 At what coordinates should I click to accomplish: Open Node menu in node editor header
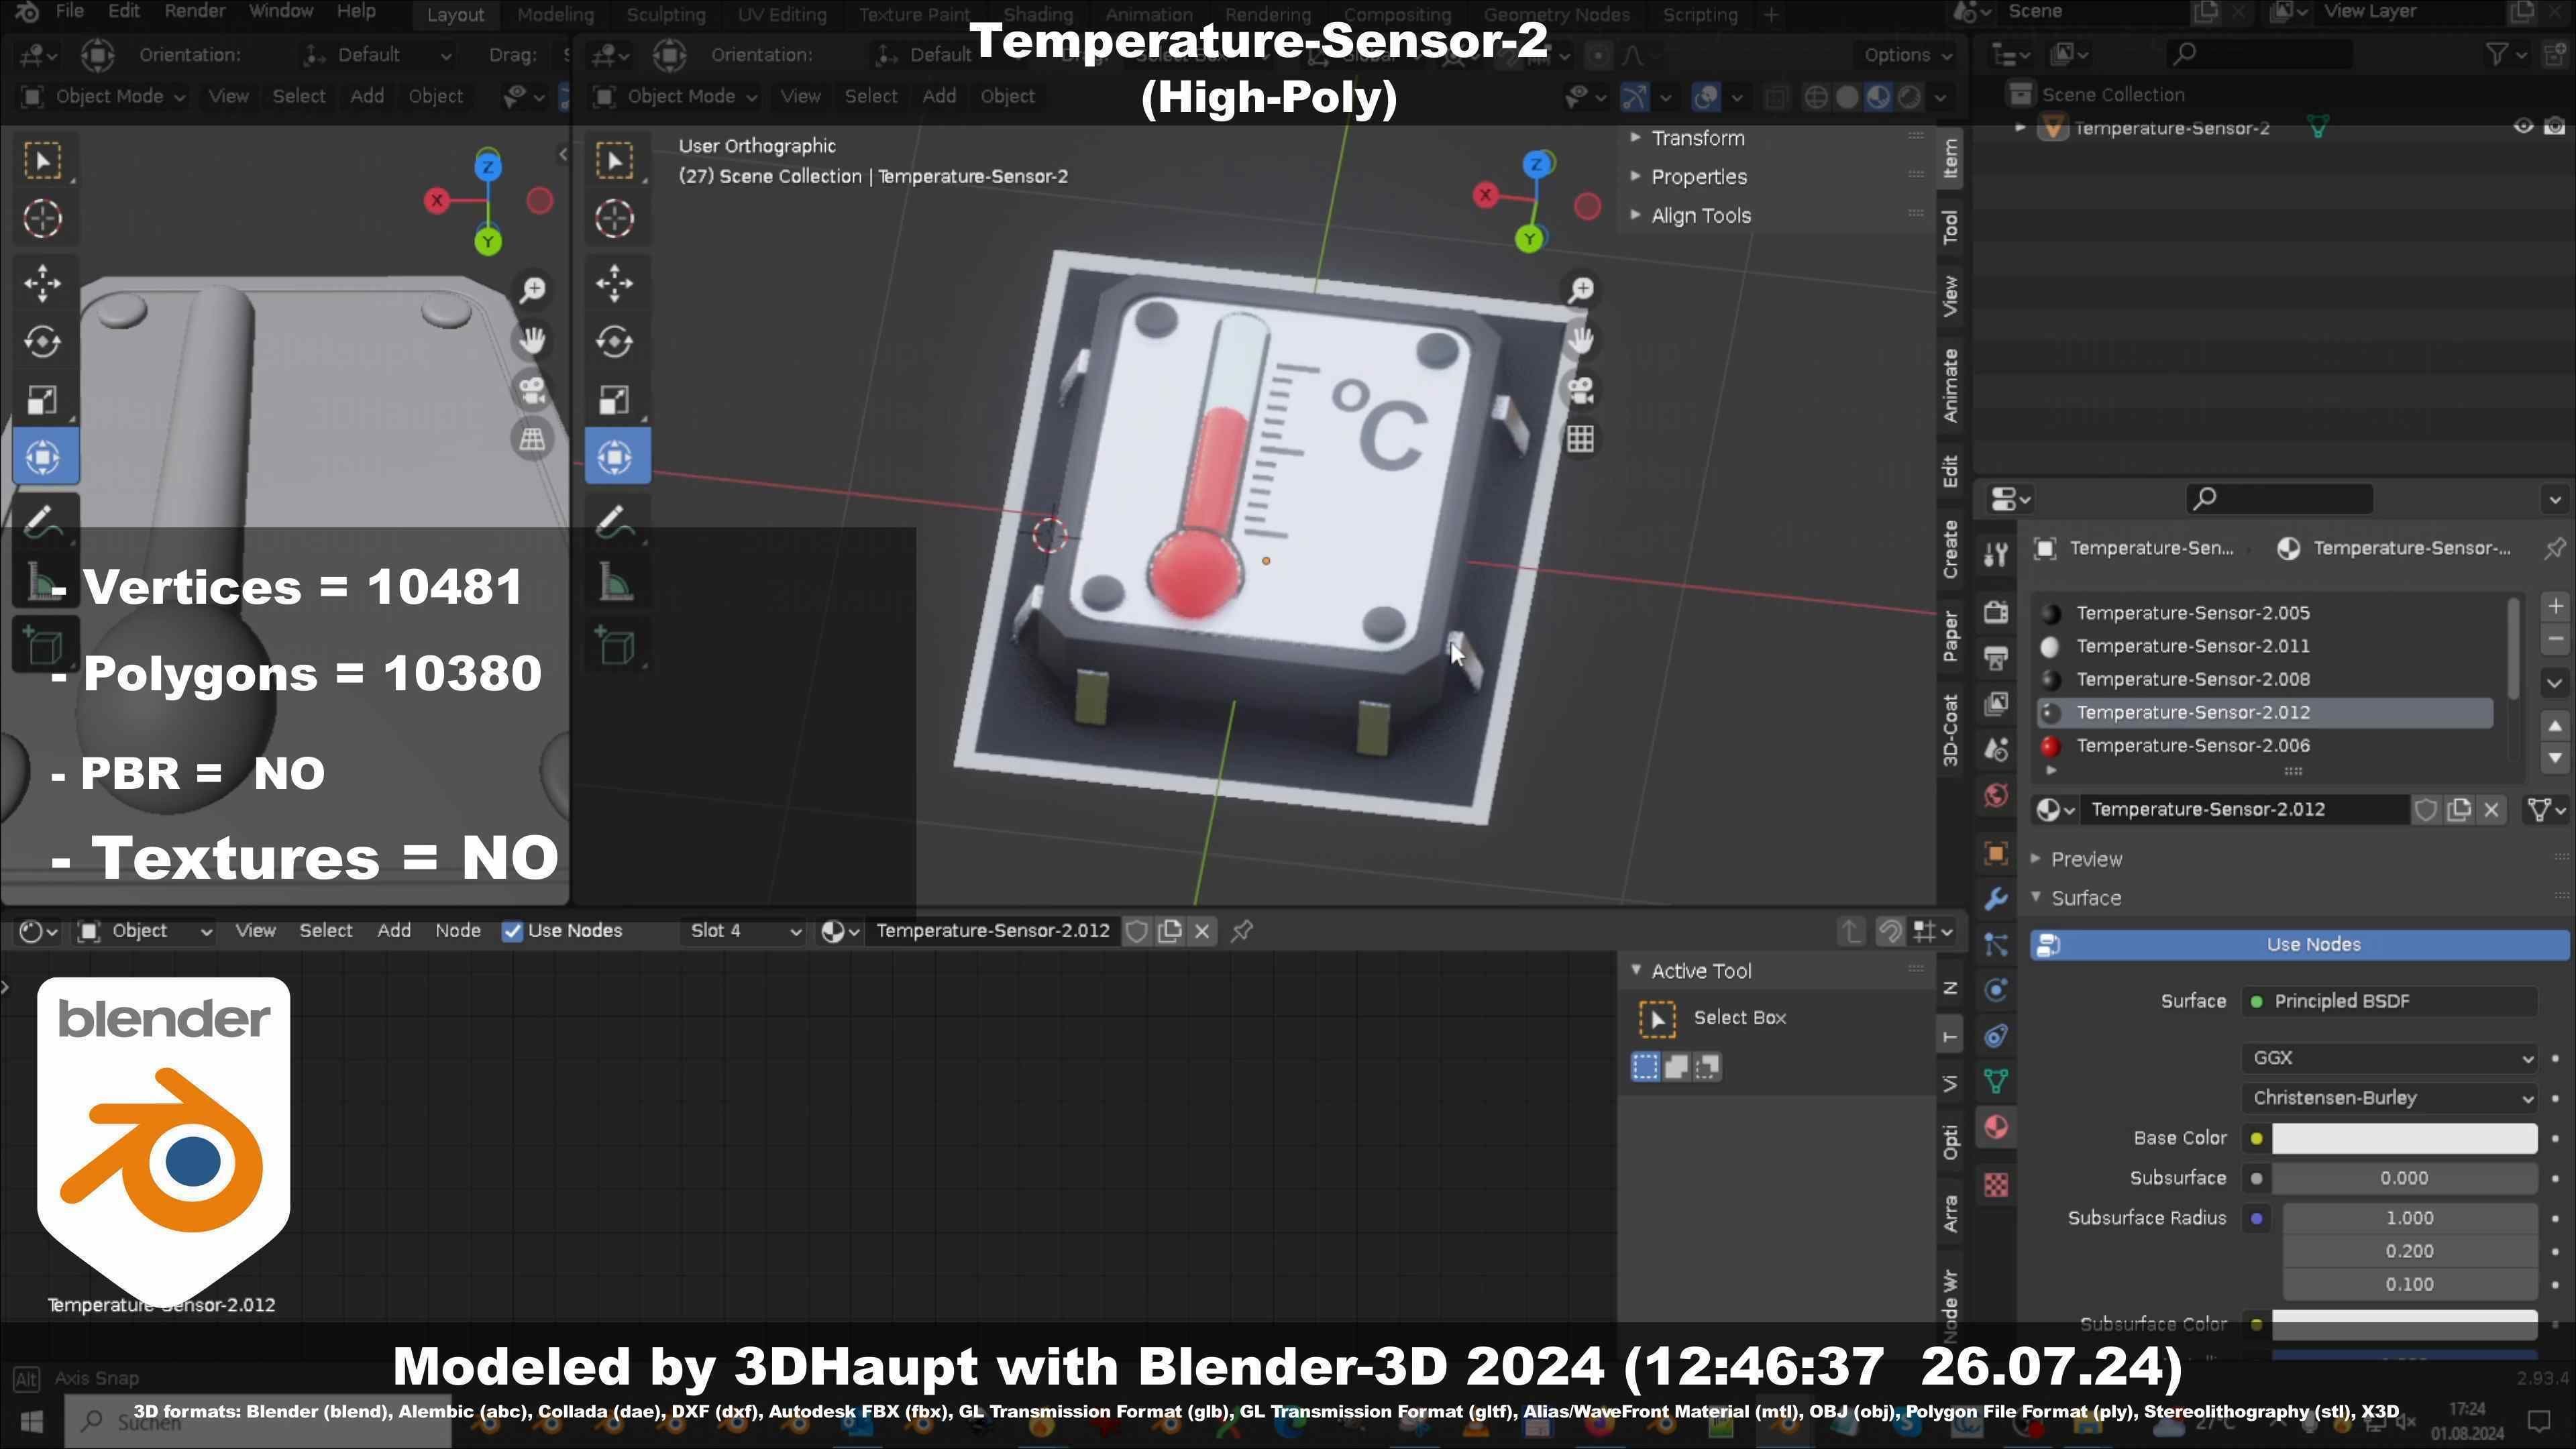pos(457,931)
